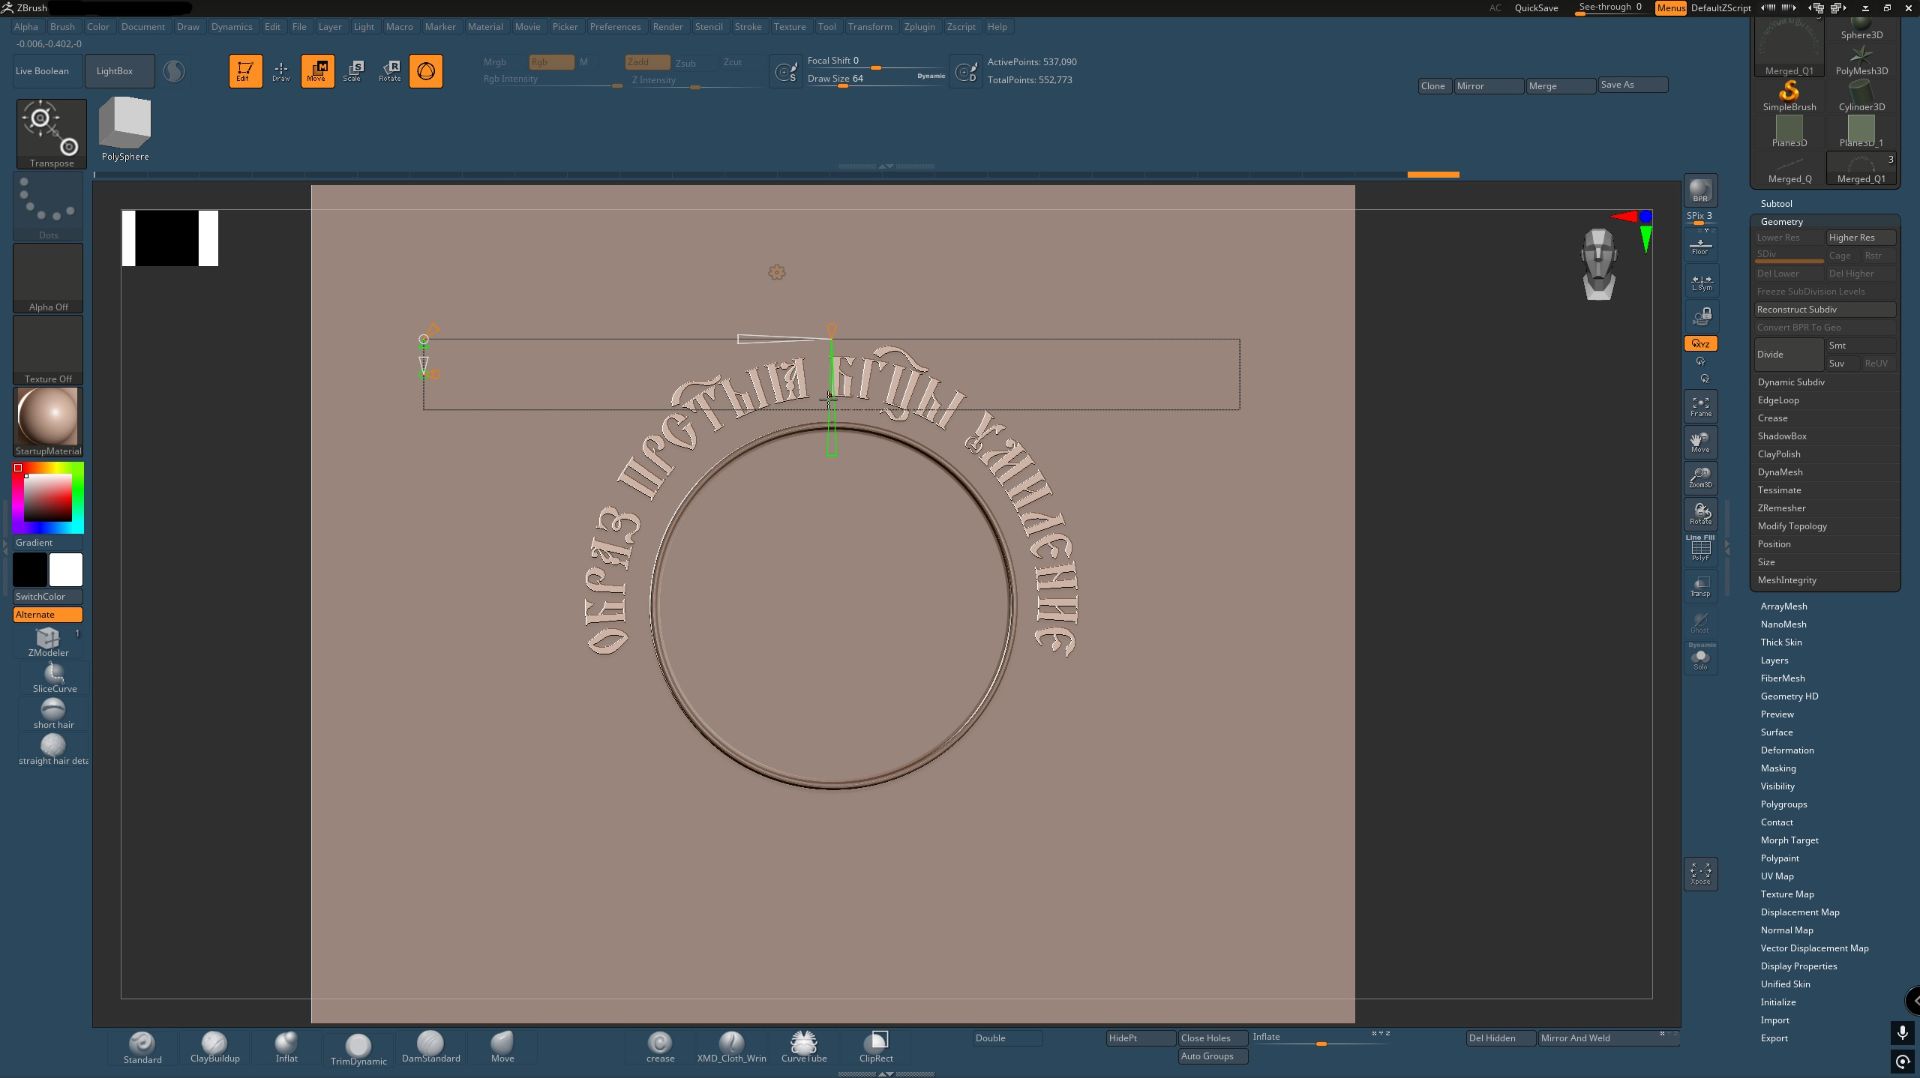Select the white secondary color swatch
Screen dimensions: 1920x1078
(x=66, y=570)
